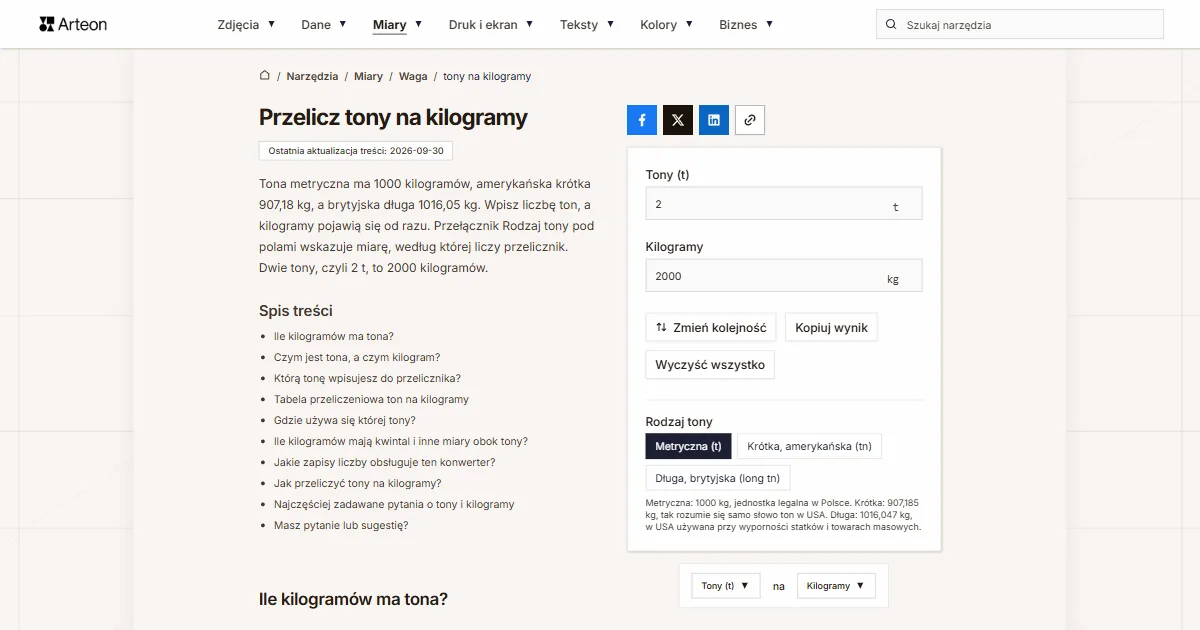The image size is (1200, 630).
Task: Select Metryczna (t) ton type
Action: click(x=689, y=446)
